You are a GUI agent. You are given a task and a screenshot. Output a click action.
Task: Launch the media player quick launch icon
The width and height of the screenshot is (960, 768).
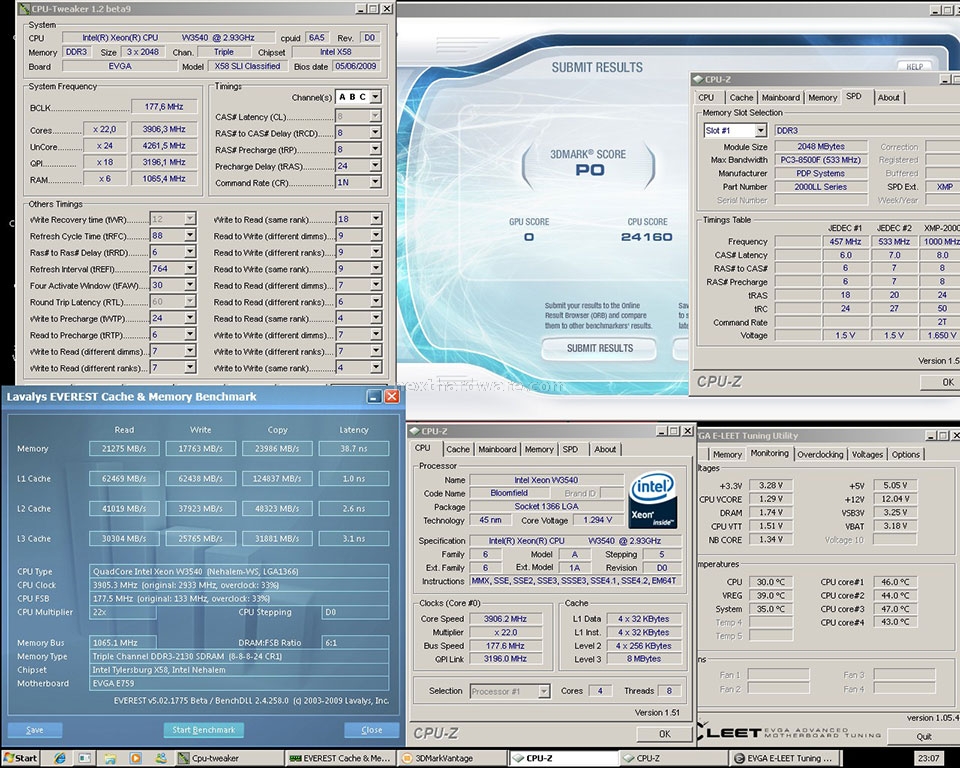135,758
